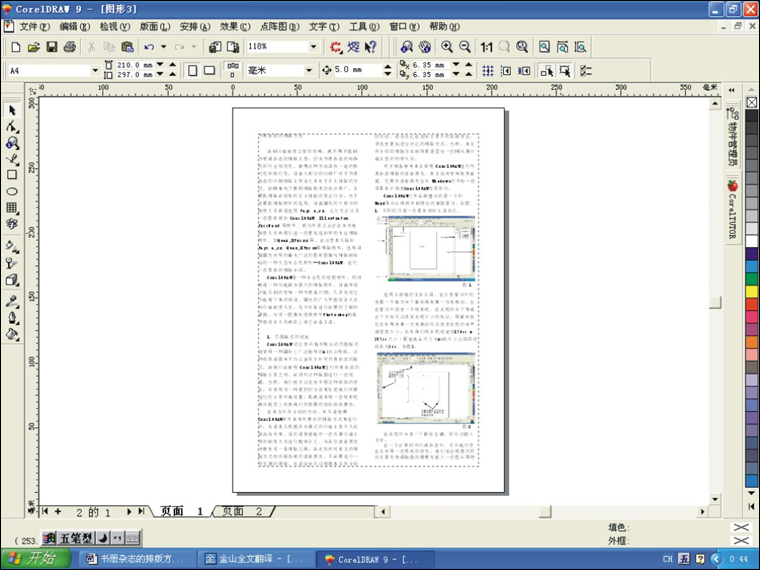Select the Interactive Fill tool

[x=12, y=247]
